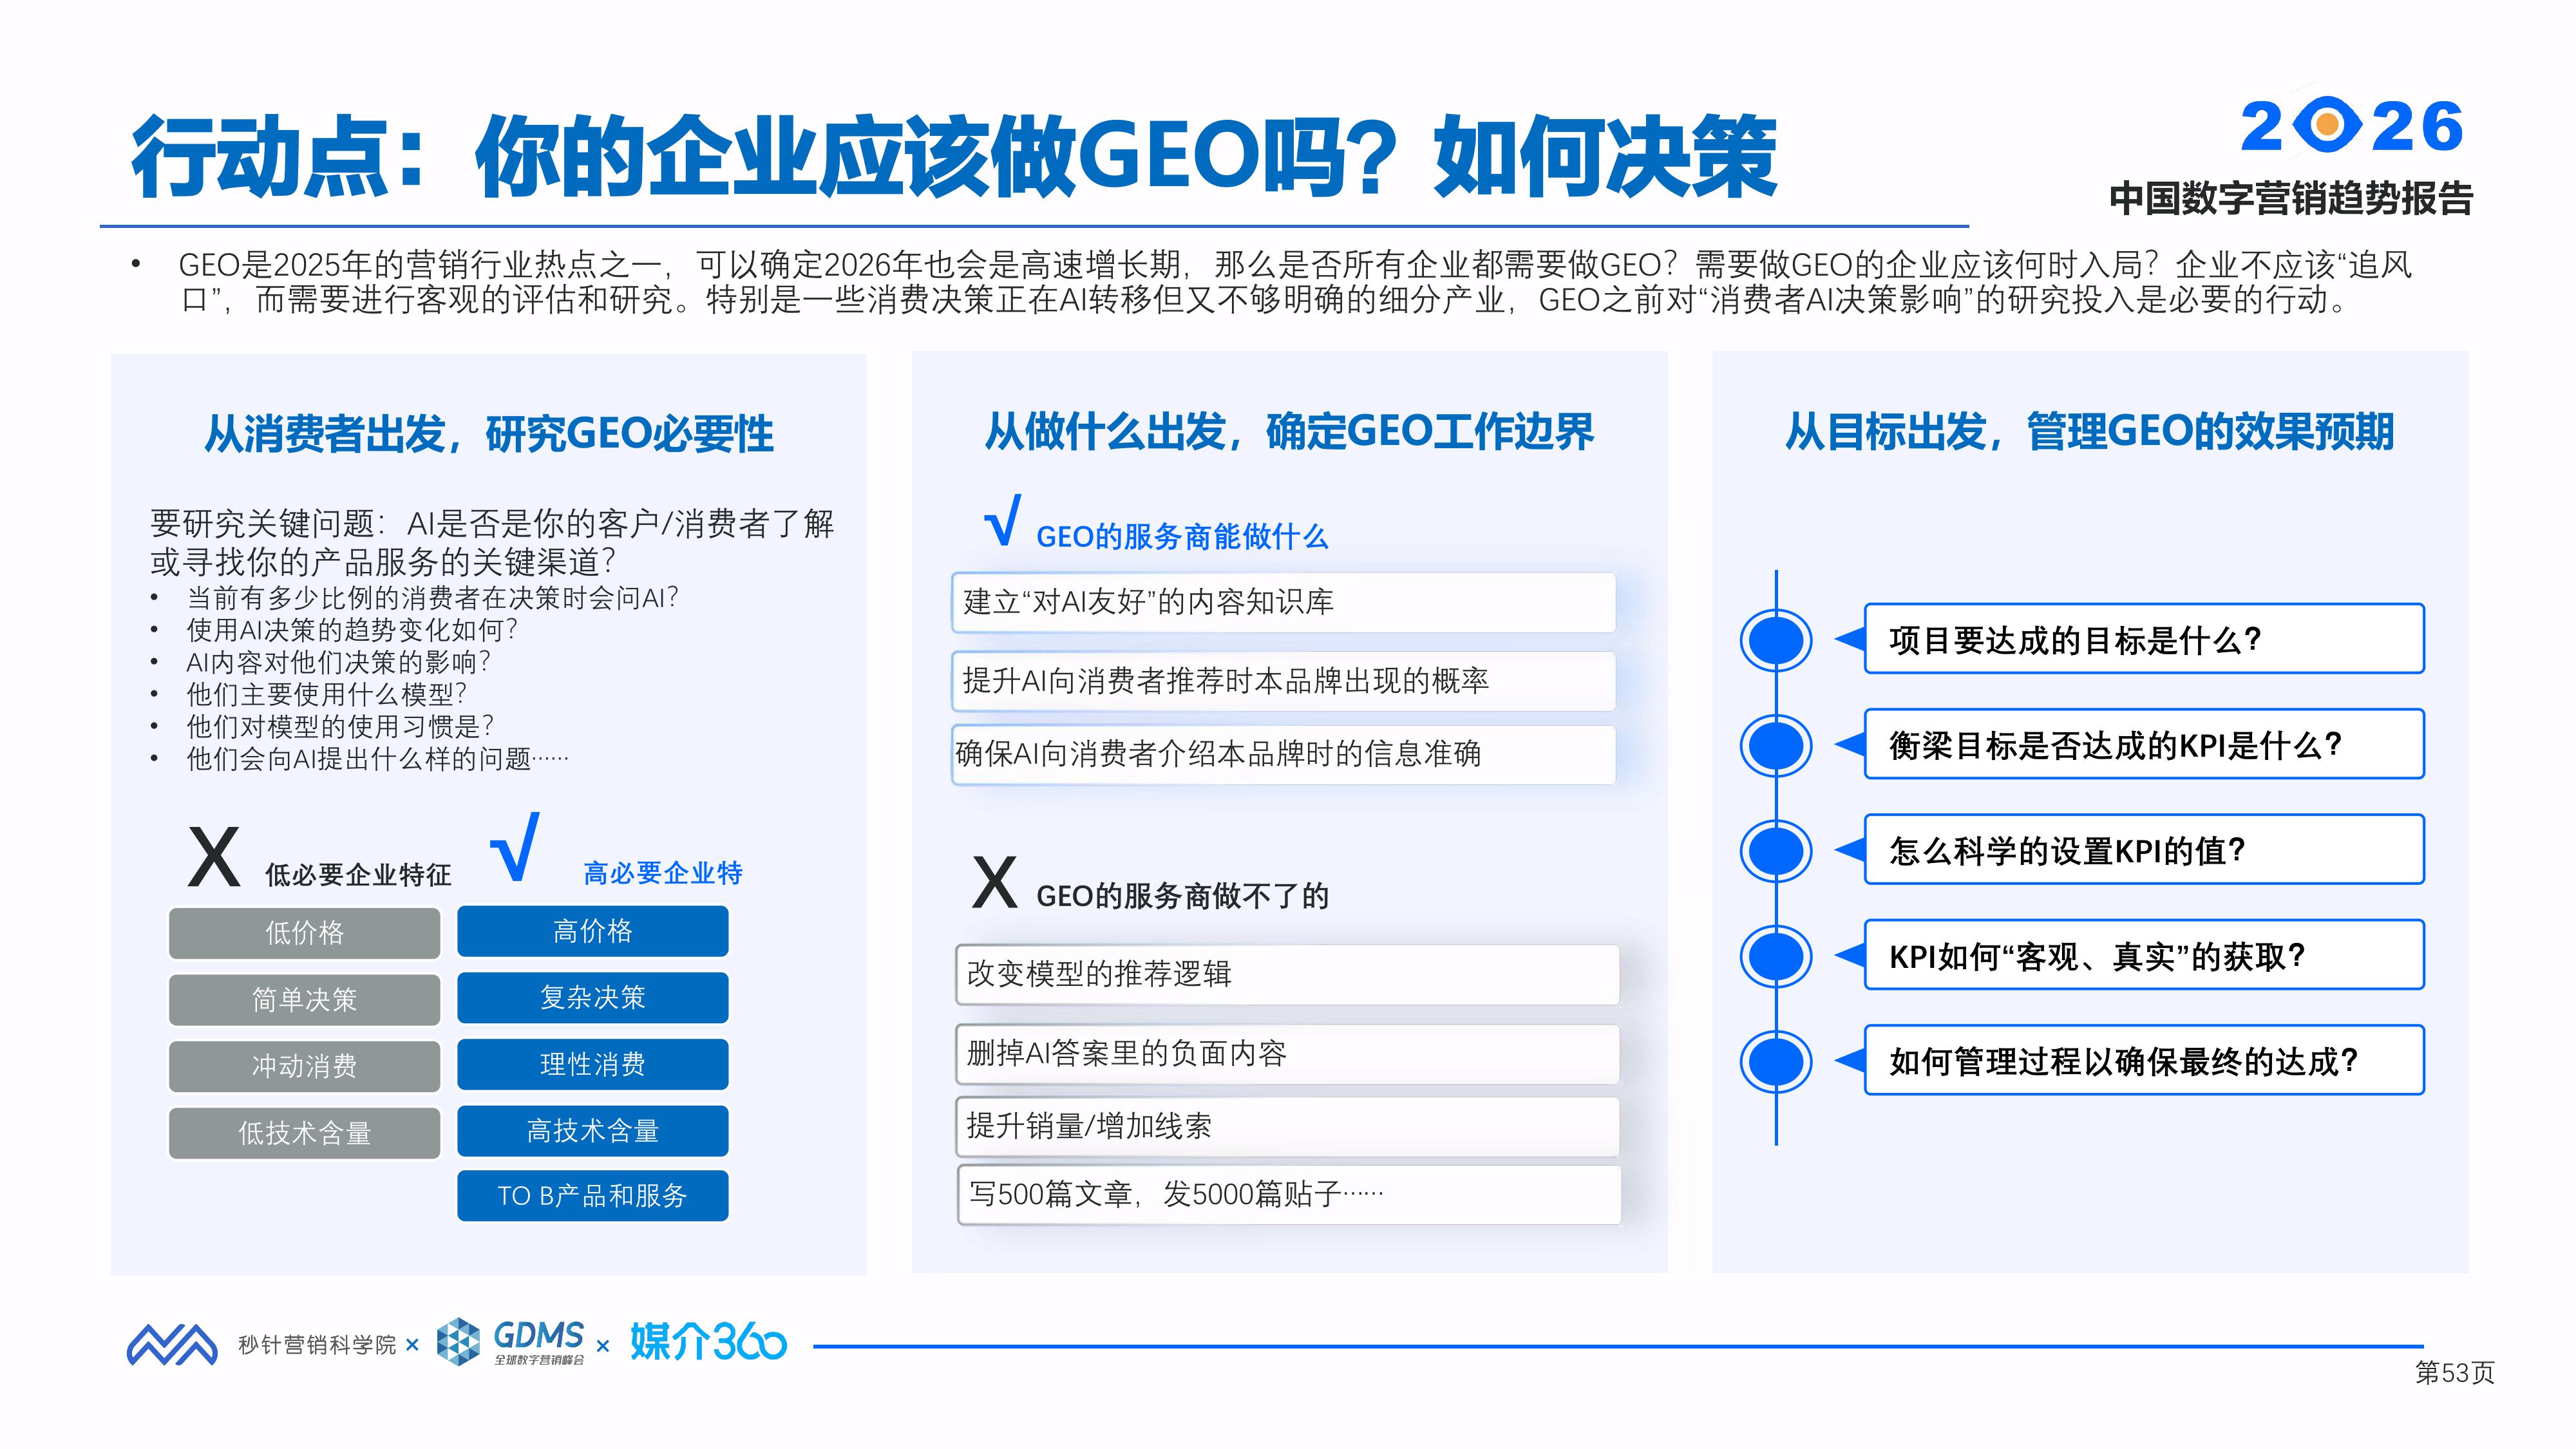The image size is (2576, 1449).
Task: Click the timeline circle next to 如何管理过程以确保最终的达成
Action: pyautogui.click(x=1776, y=1061)
